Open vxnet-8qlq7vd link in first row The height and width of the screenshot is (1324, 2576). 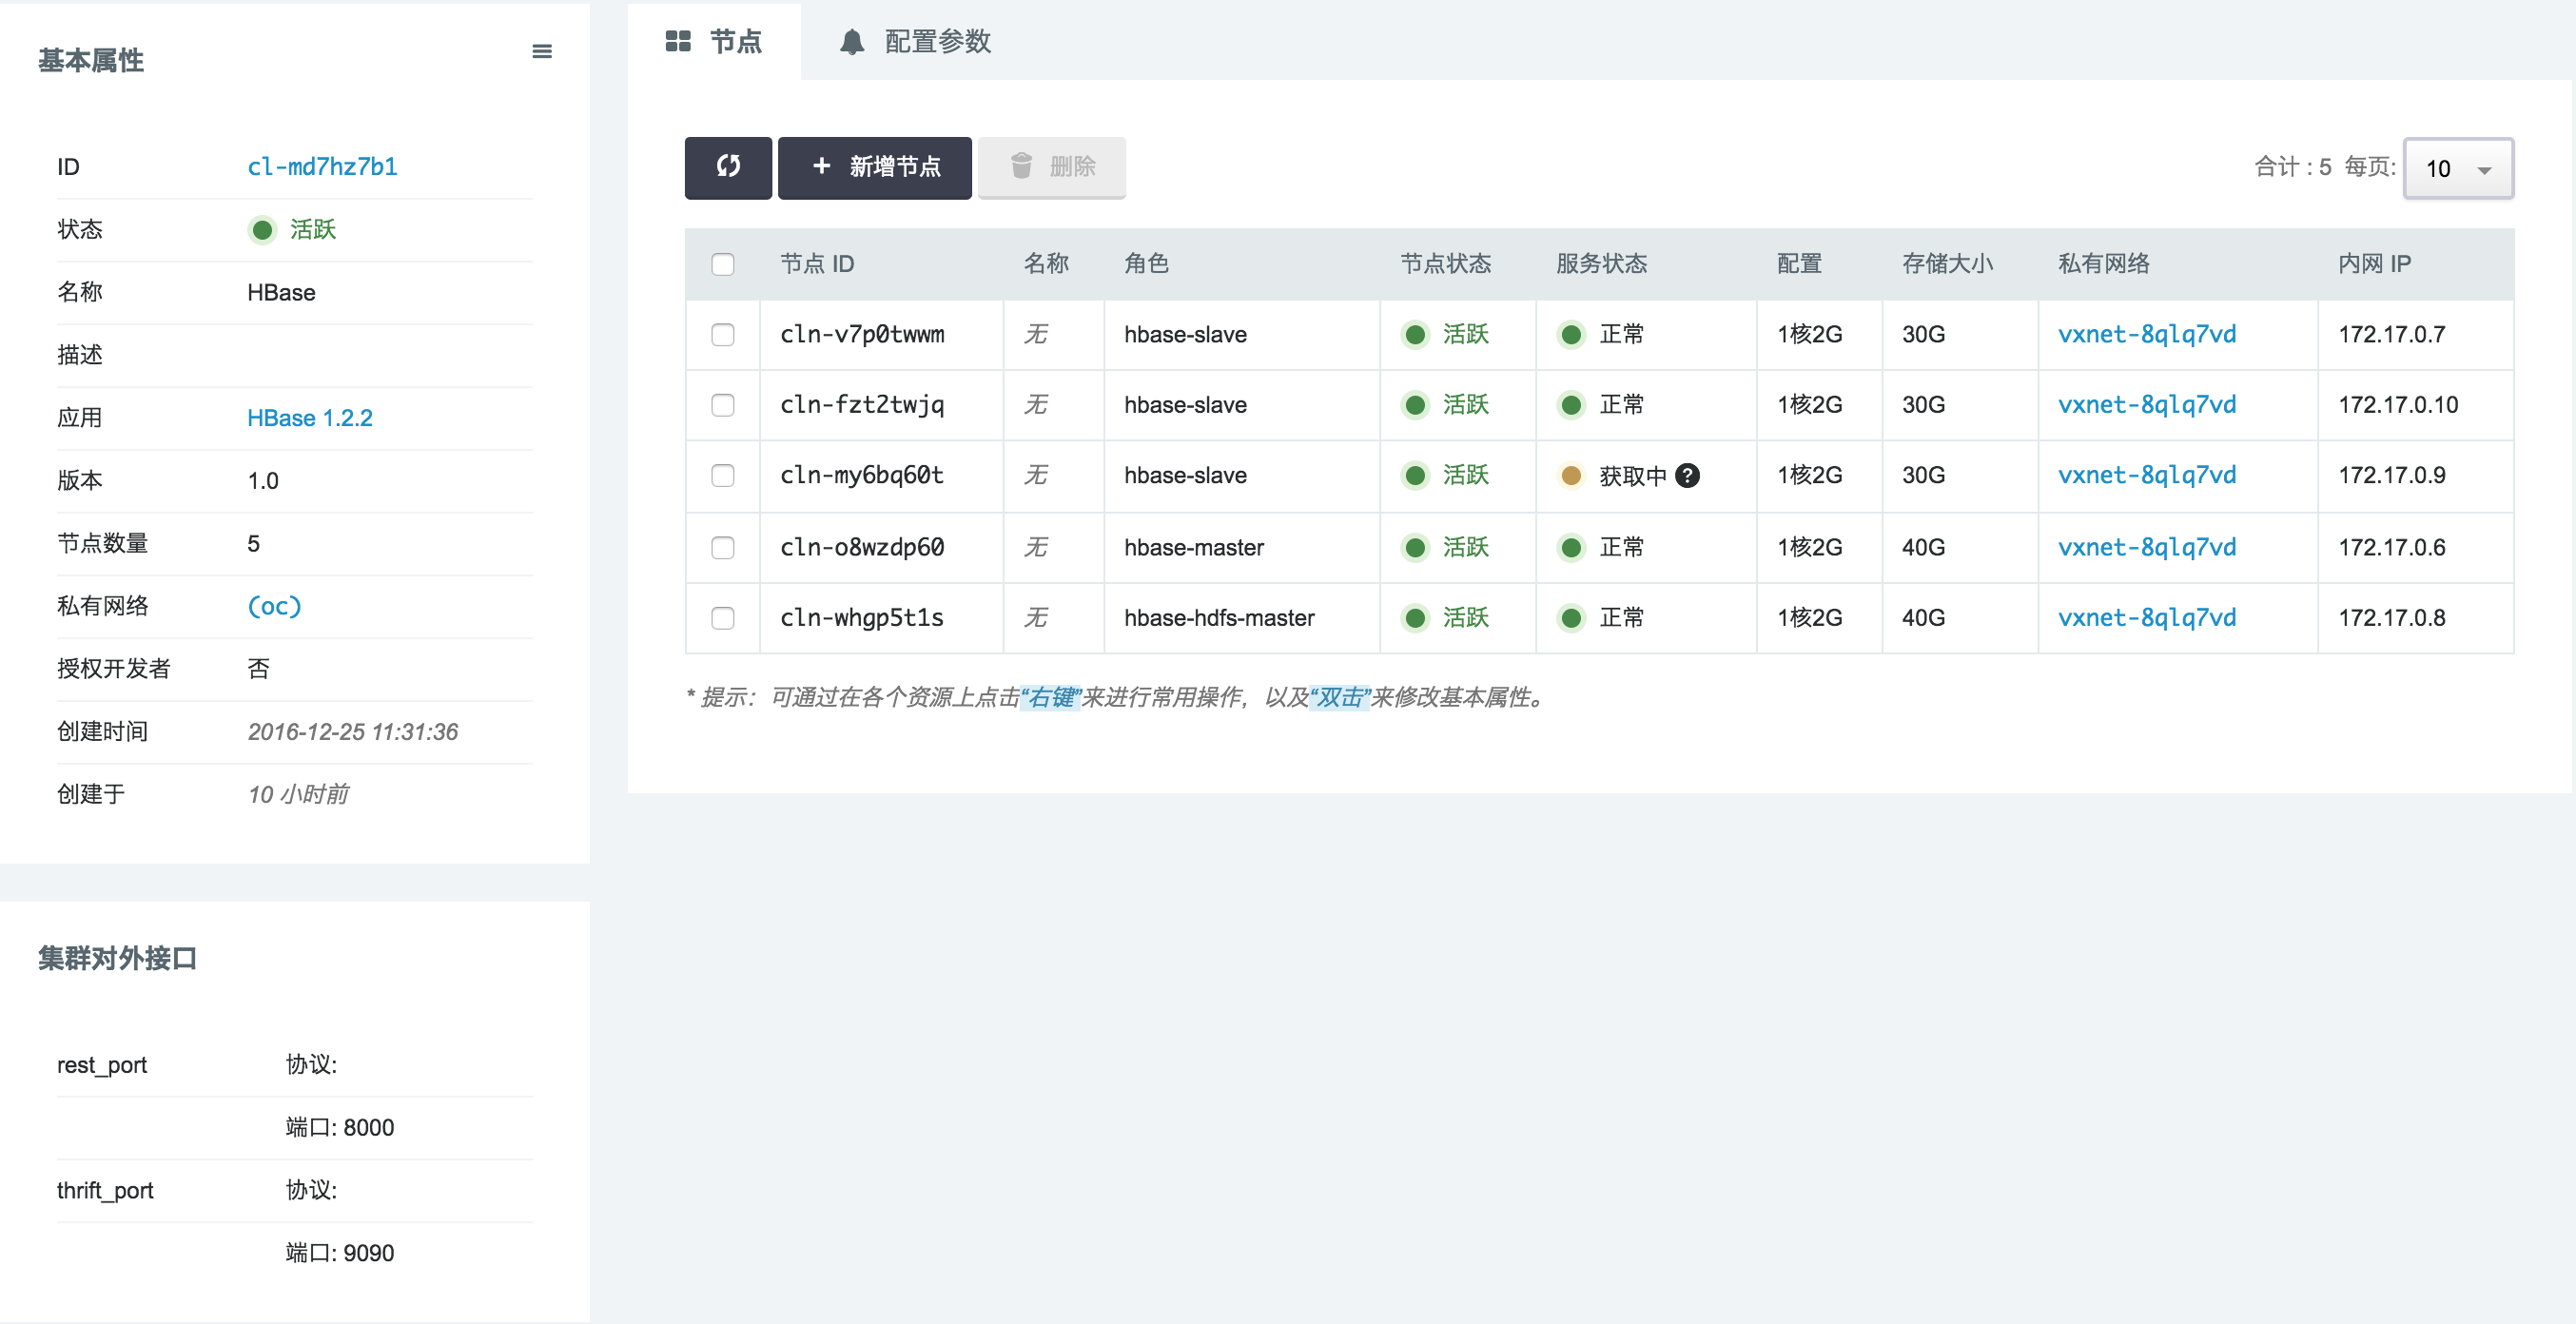click(x=2146, y=335)
